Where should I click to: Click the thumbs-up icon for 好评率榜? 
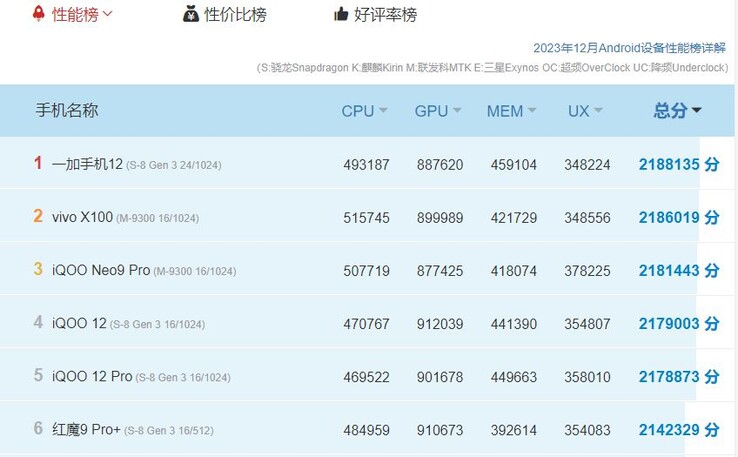pos(341,15)
